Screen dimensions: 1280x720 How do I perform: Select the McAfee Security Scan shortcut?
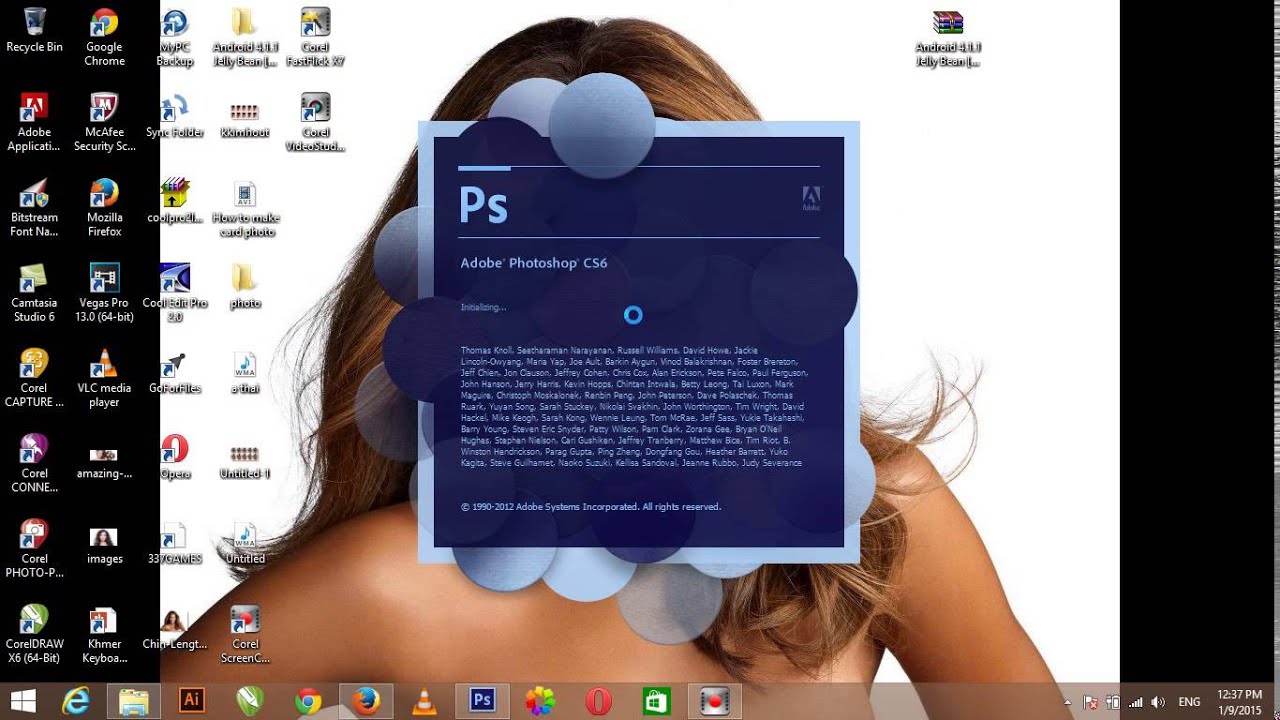coord(104,122)
